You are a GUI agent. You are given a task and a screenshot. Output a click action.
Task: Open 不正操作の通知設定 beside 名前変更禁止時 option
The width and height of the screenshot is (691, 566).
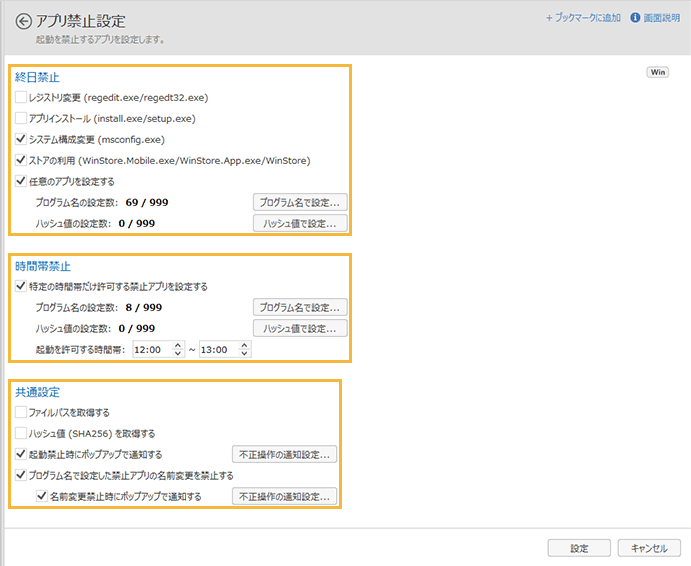coord(285,496)
